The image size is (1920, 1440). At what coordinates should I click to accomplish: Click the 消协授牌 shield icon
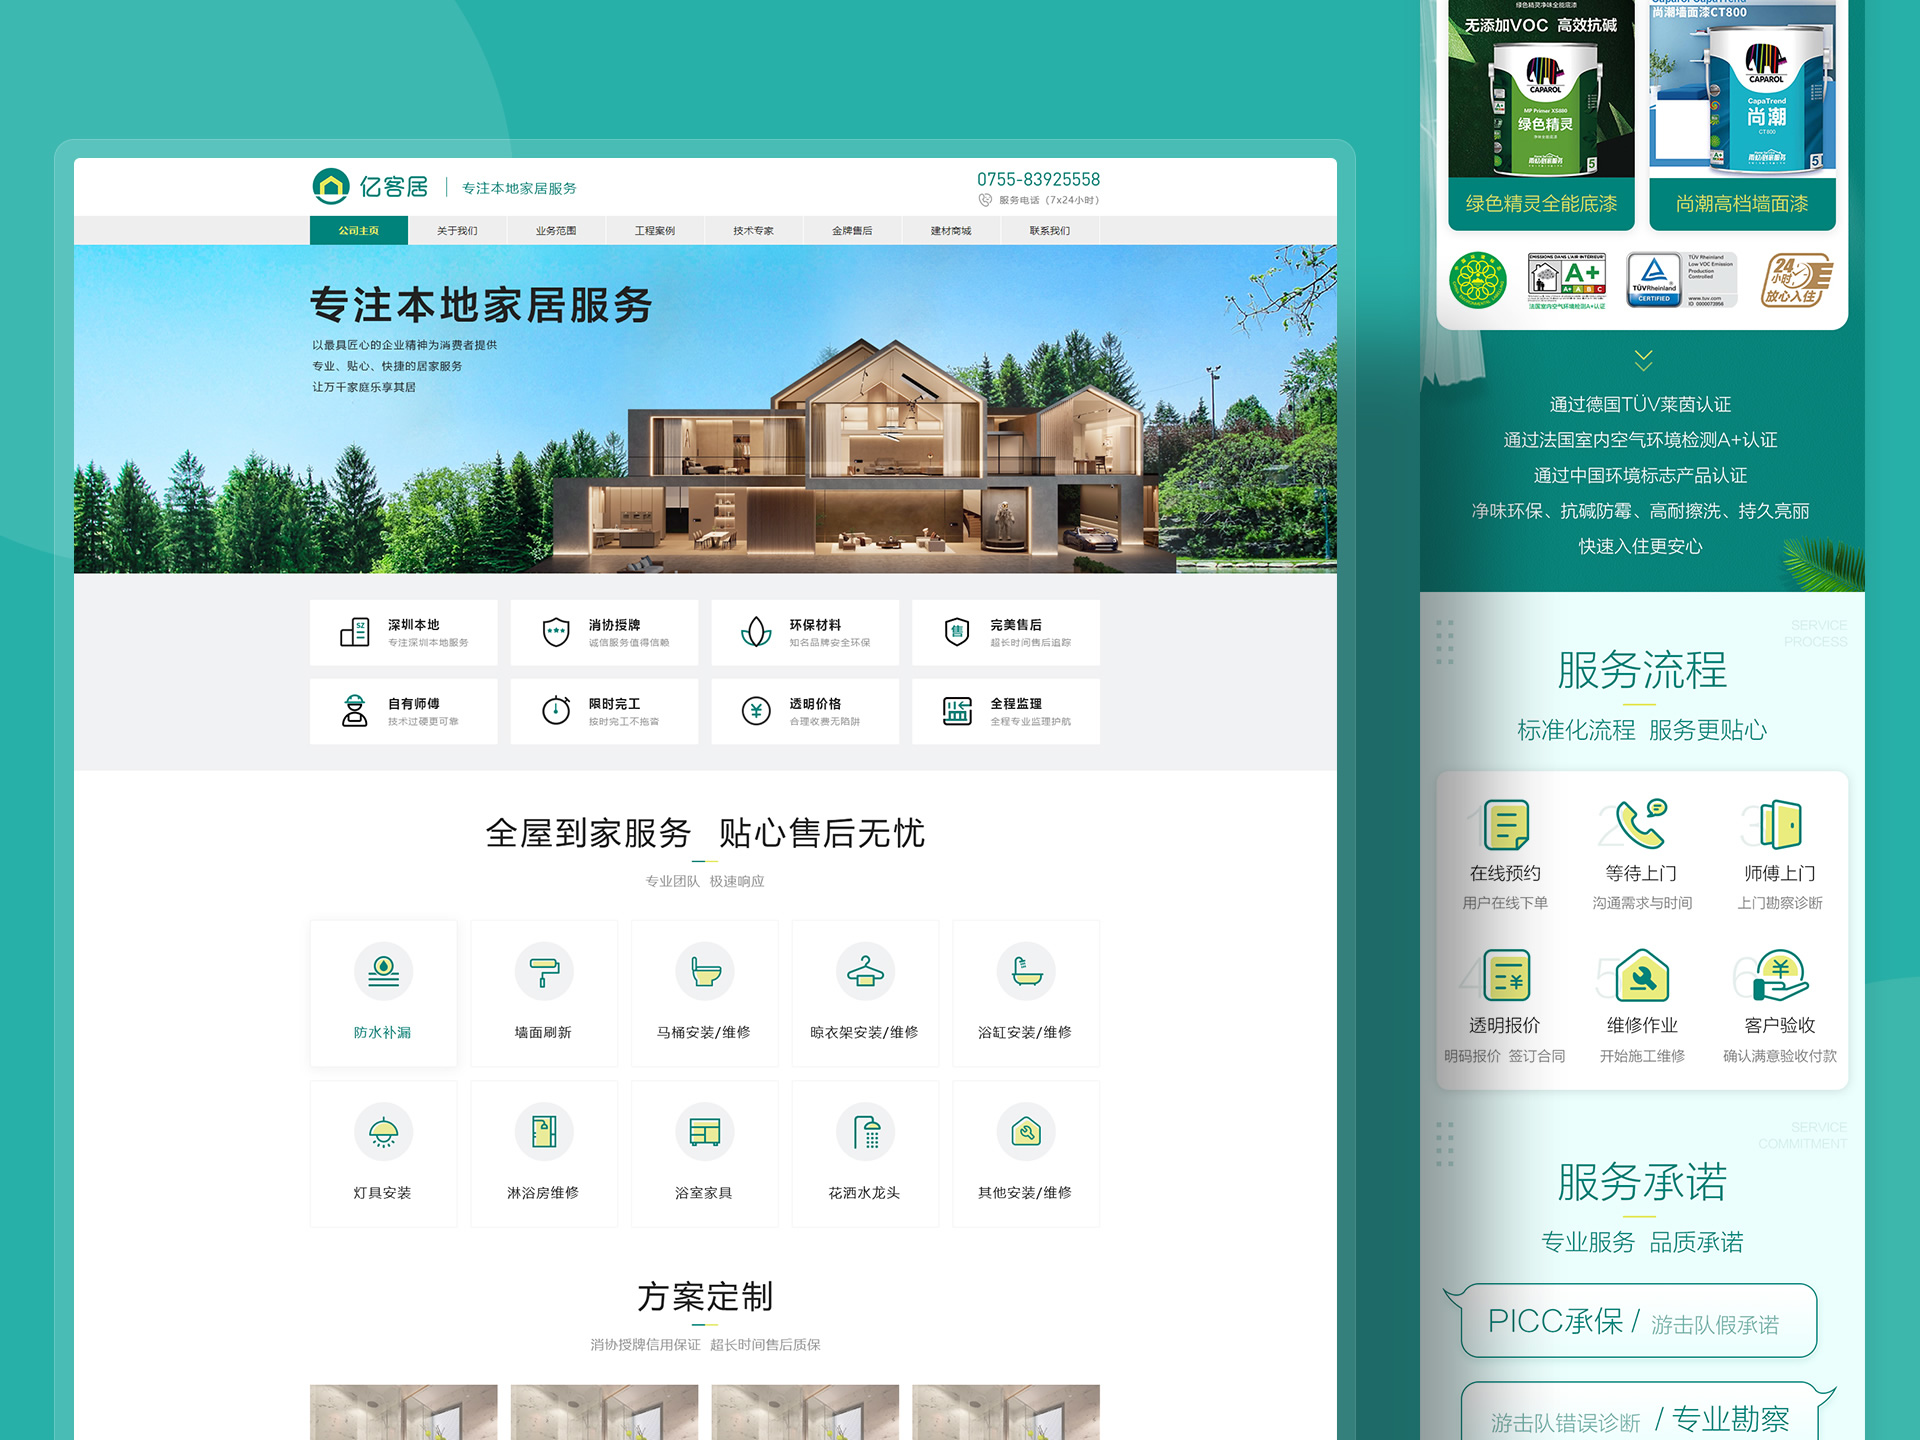556,632
